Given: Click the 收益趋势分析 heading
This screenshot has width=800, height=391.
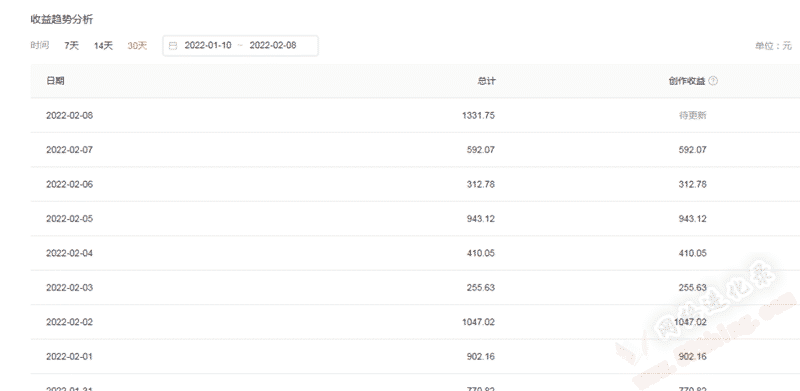Looking at the screenshot, I should [x=62, y=19].
